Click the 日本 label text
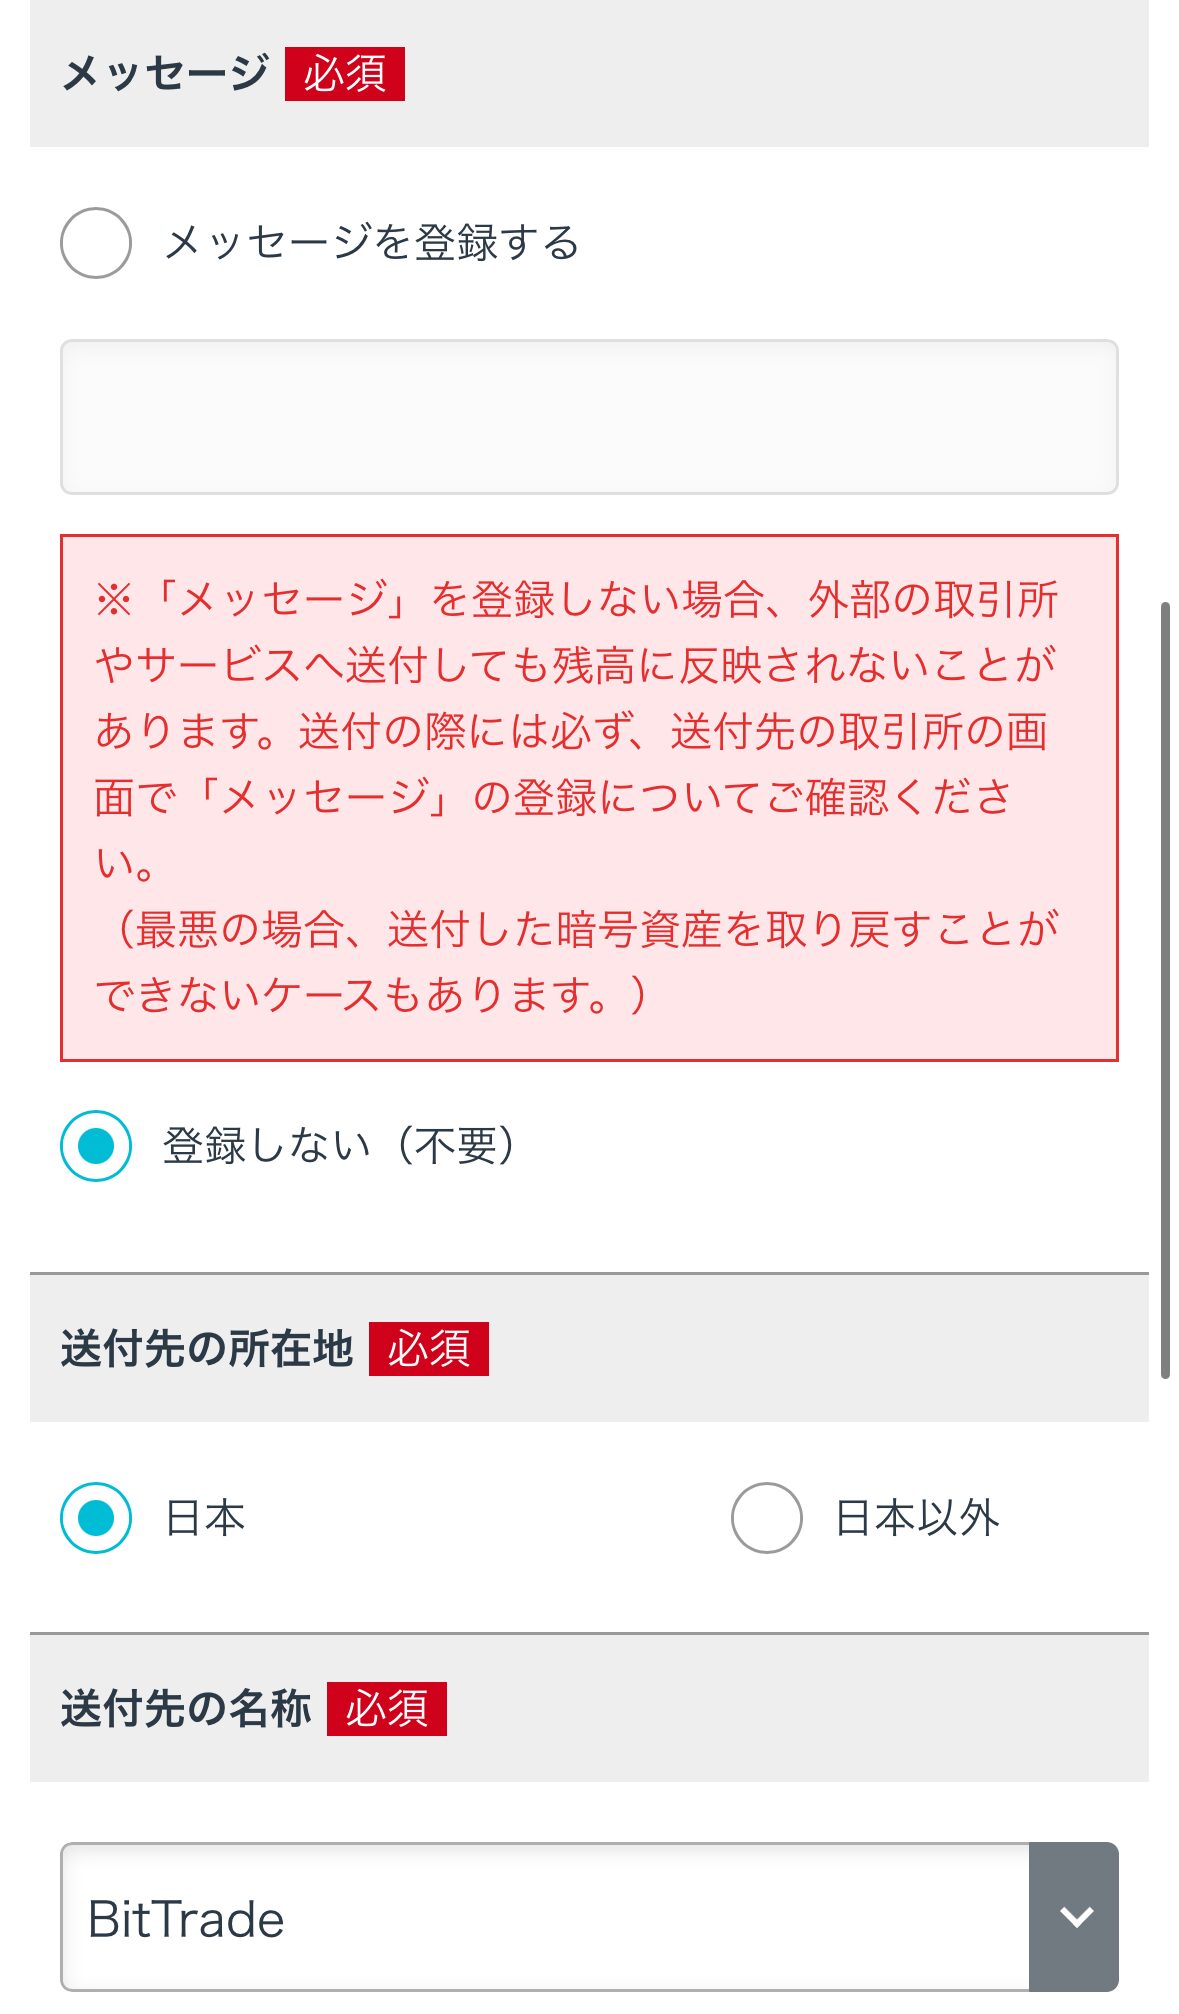 pyautogui.click(x=205, y=1518)
